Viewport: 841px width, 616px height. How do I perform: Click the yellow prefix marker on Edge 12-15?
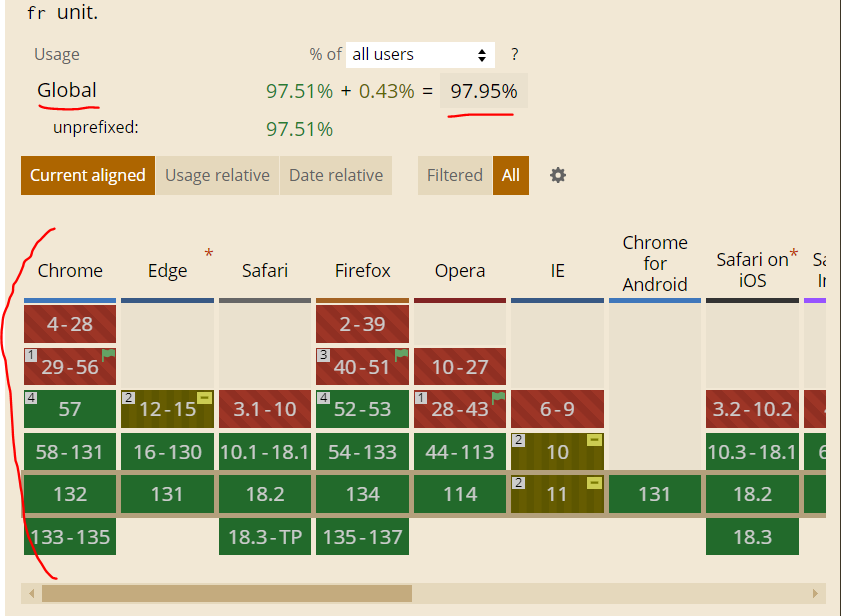[204, 398]
